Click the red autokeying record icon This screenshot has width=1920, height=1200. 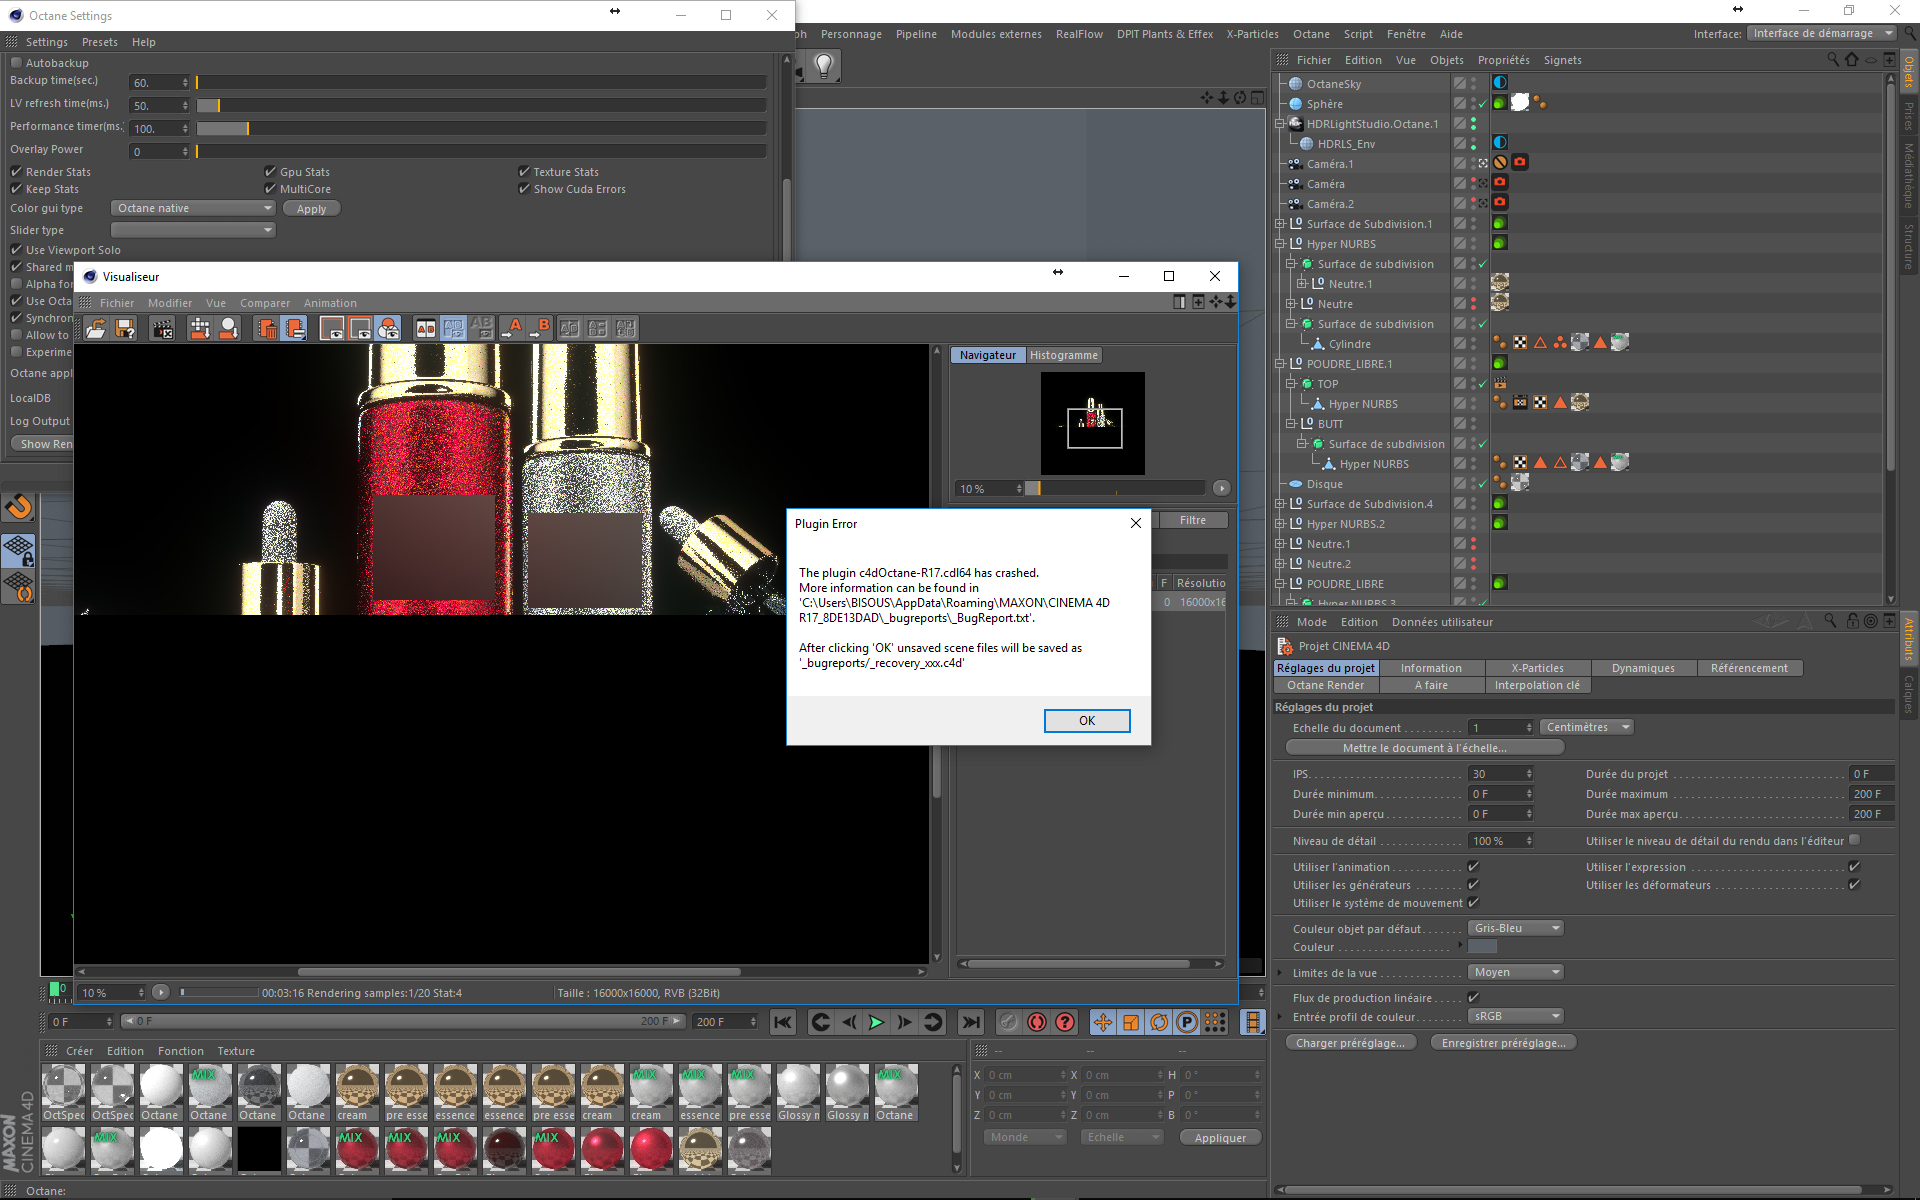tap(1037, 1022)
